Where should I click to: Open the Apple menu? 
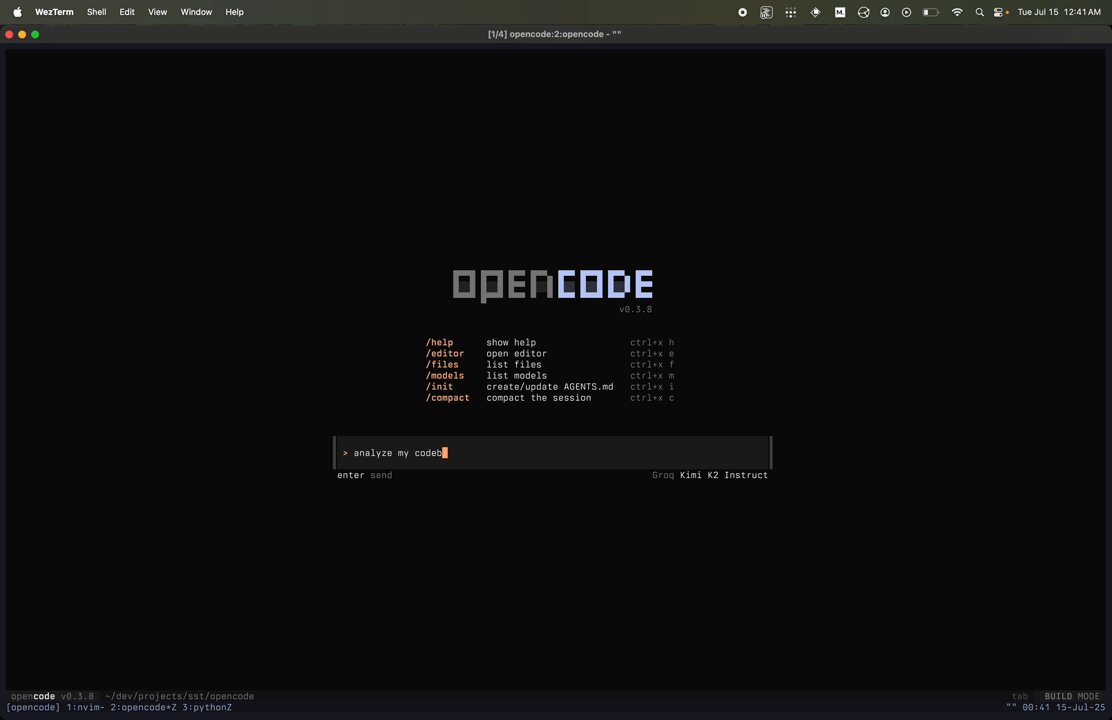tap(17, 12)
